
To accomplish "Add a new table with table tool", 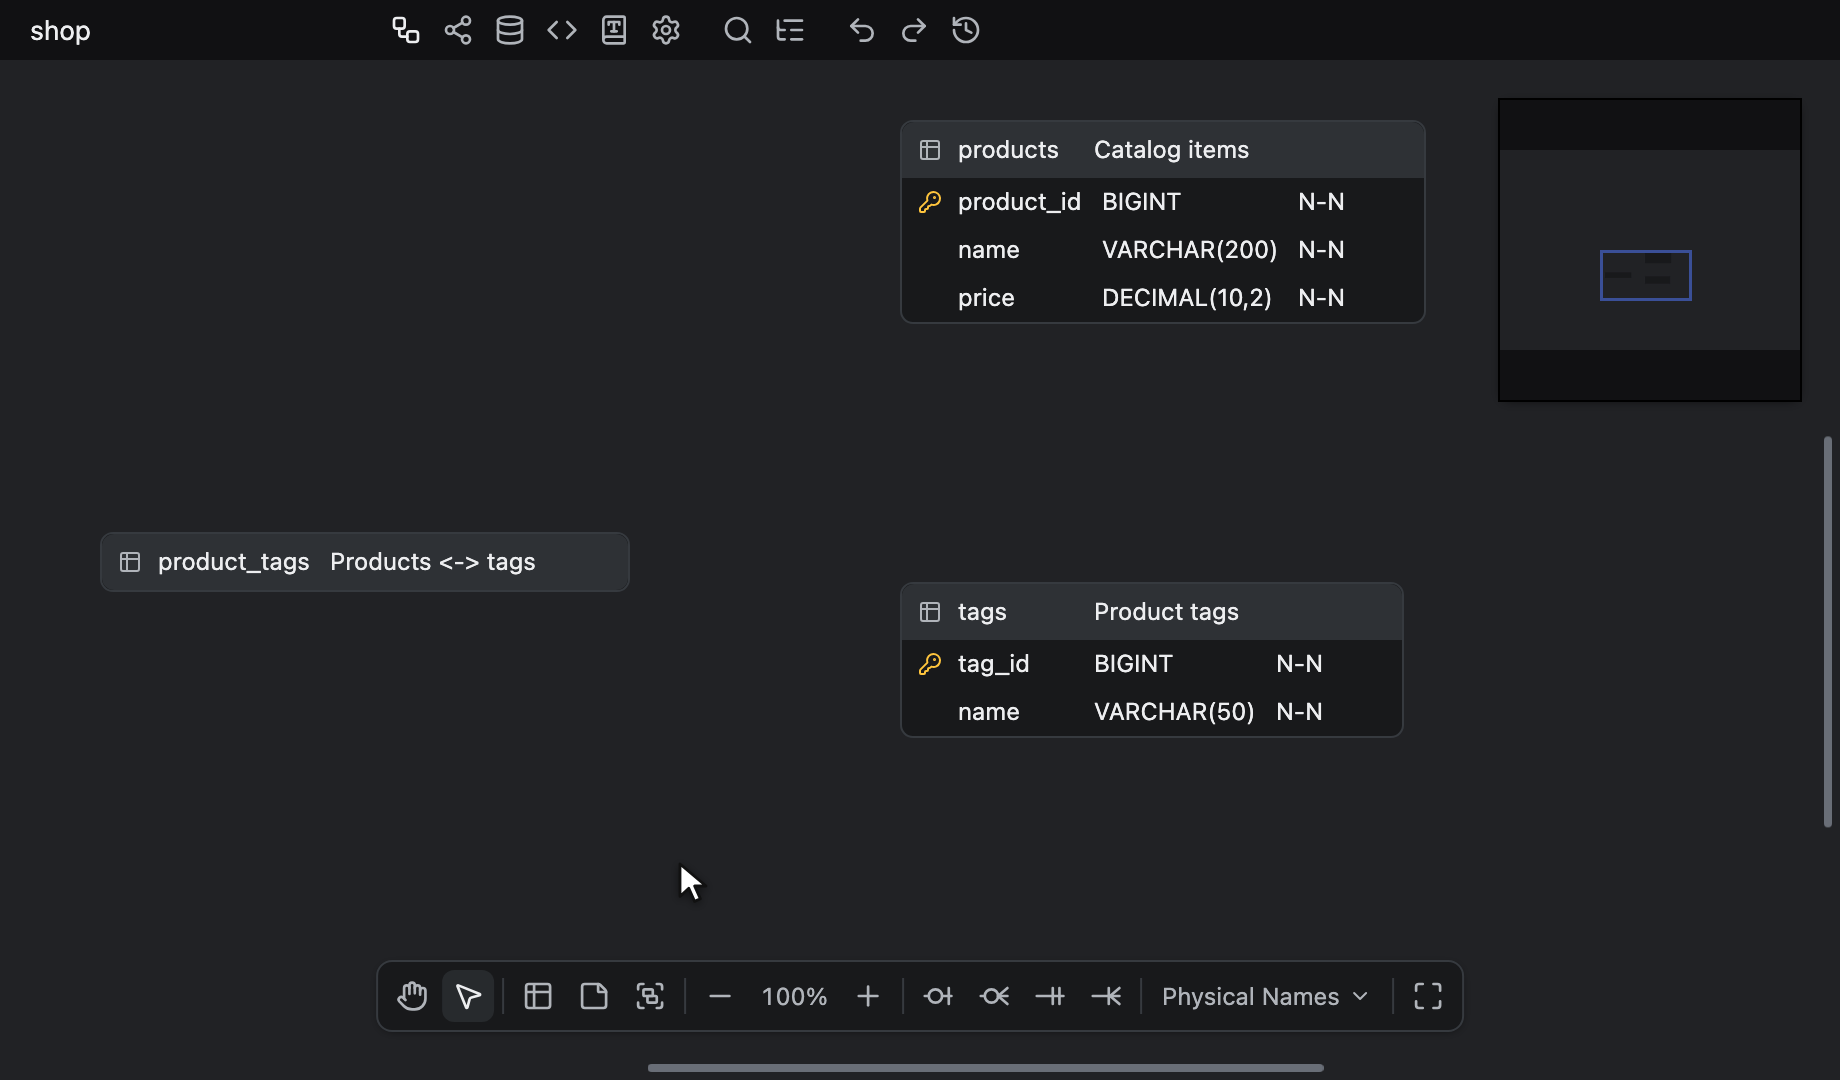I will coord(538,996).
